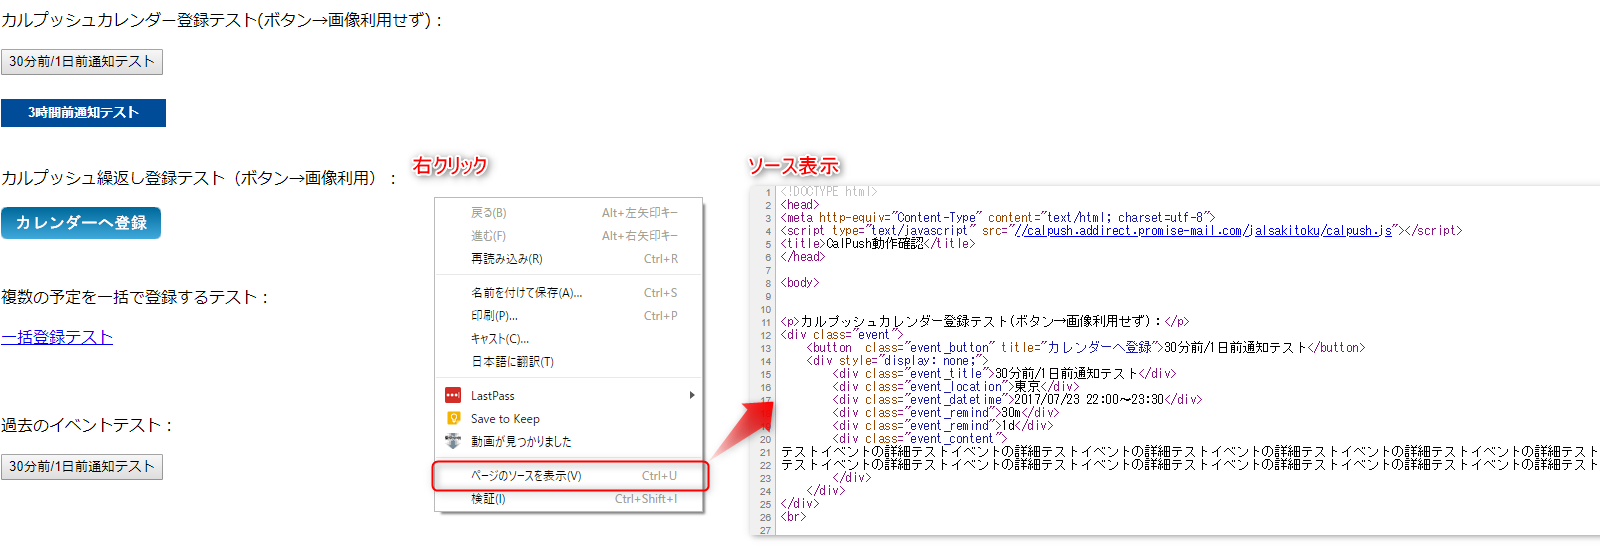The height and width of the screenshot is (552, 1600).
Task: Click the LastPass icon in context menu
Action: pos(453,396)
